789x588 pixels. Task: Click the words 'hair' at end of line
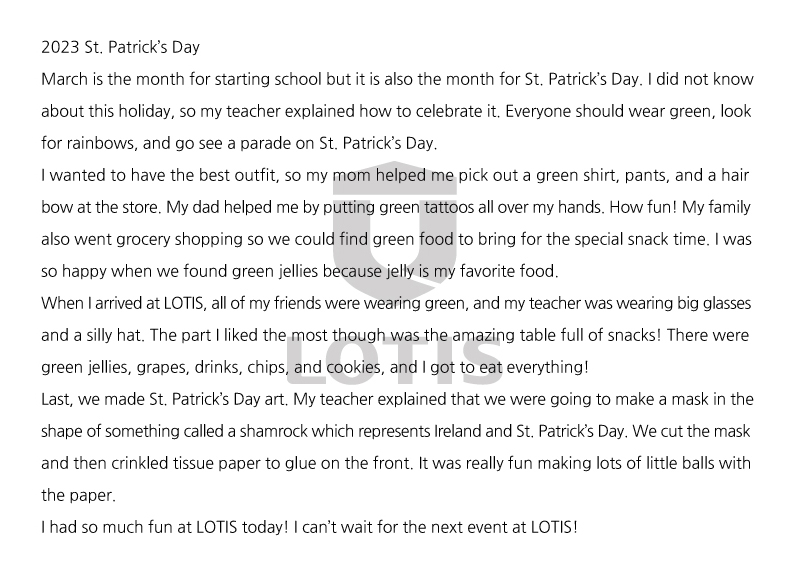pos(735,175)
